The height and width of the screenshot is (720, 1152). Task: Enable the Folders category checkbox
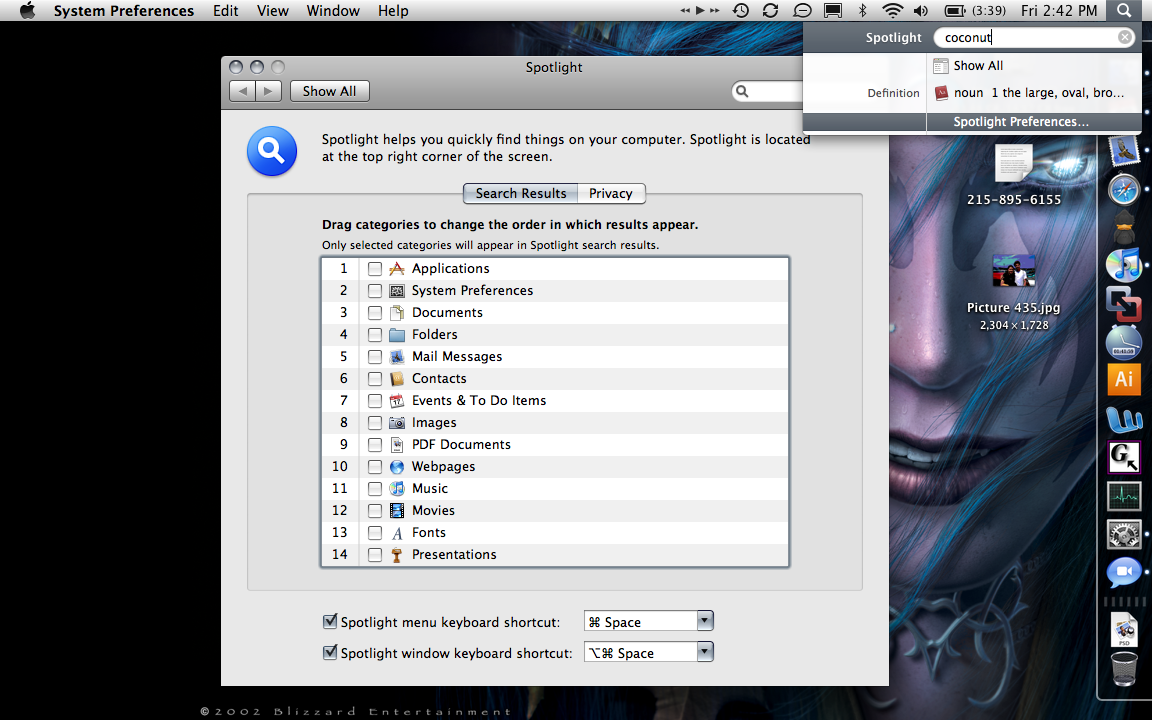pos(375,335)
